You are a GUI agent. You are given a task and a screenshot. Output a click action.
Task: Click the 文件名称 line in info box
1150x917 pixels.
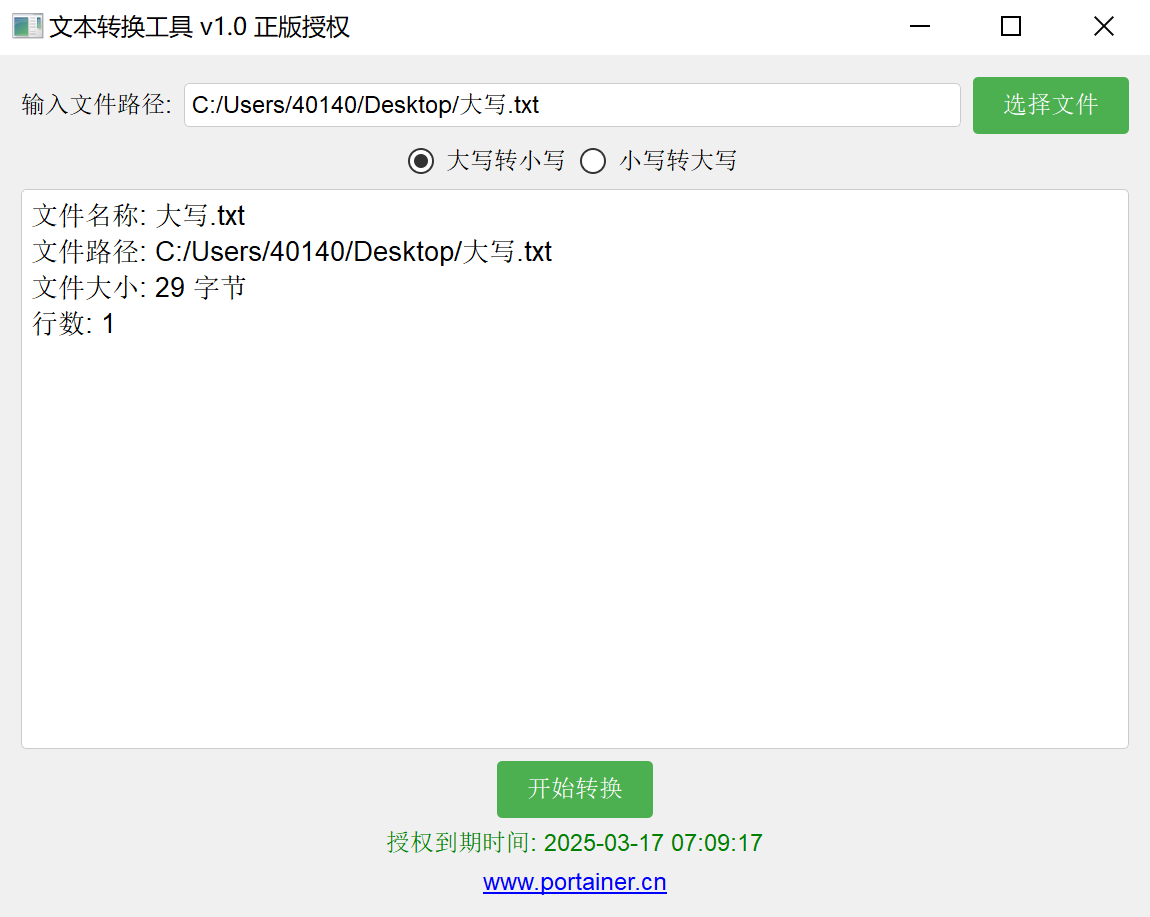(x=139, y=216)
